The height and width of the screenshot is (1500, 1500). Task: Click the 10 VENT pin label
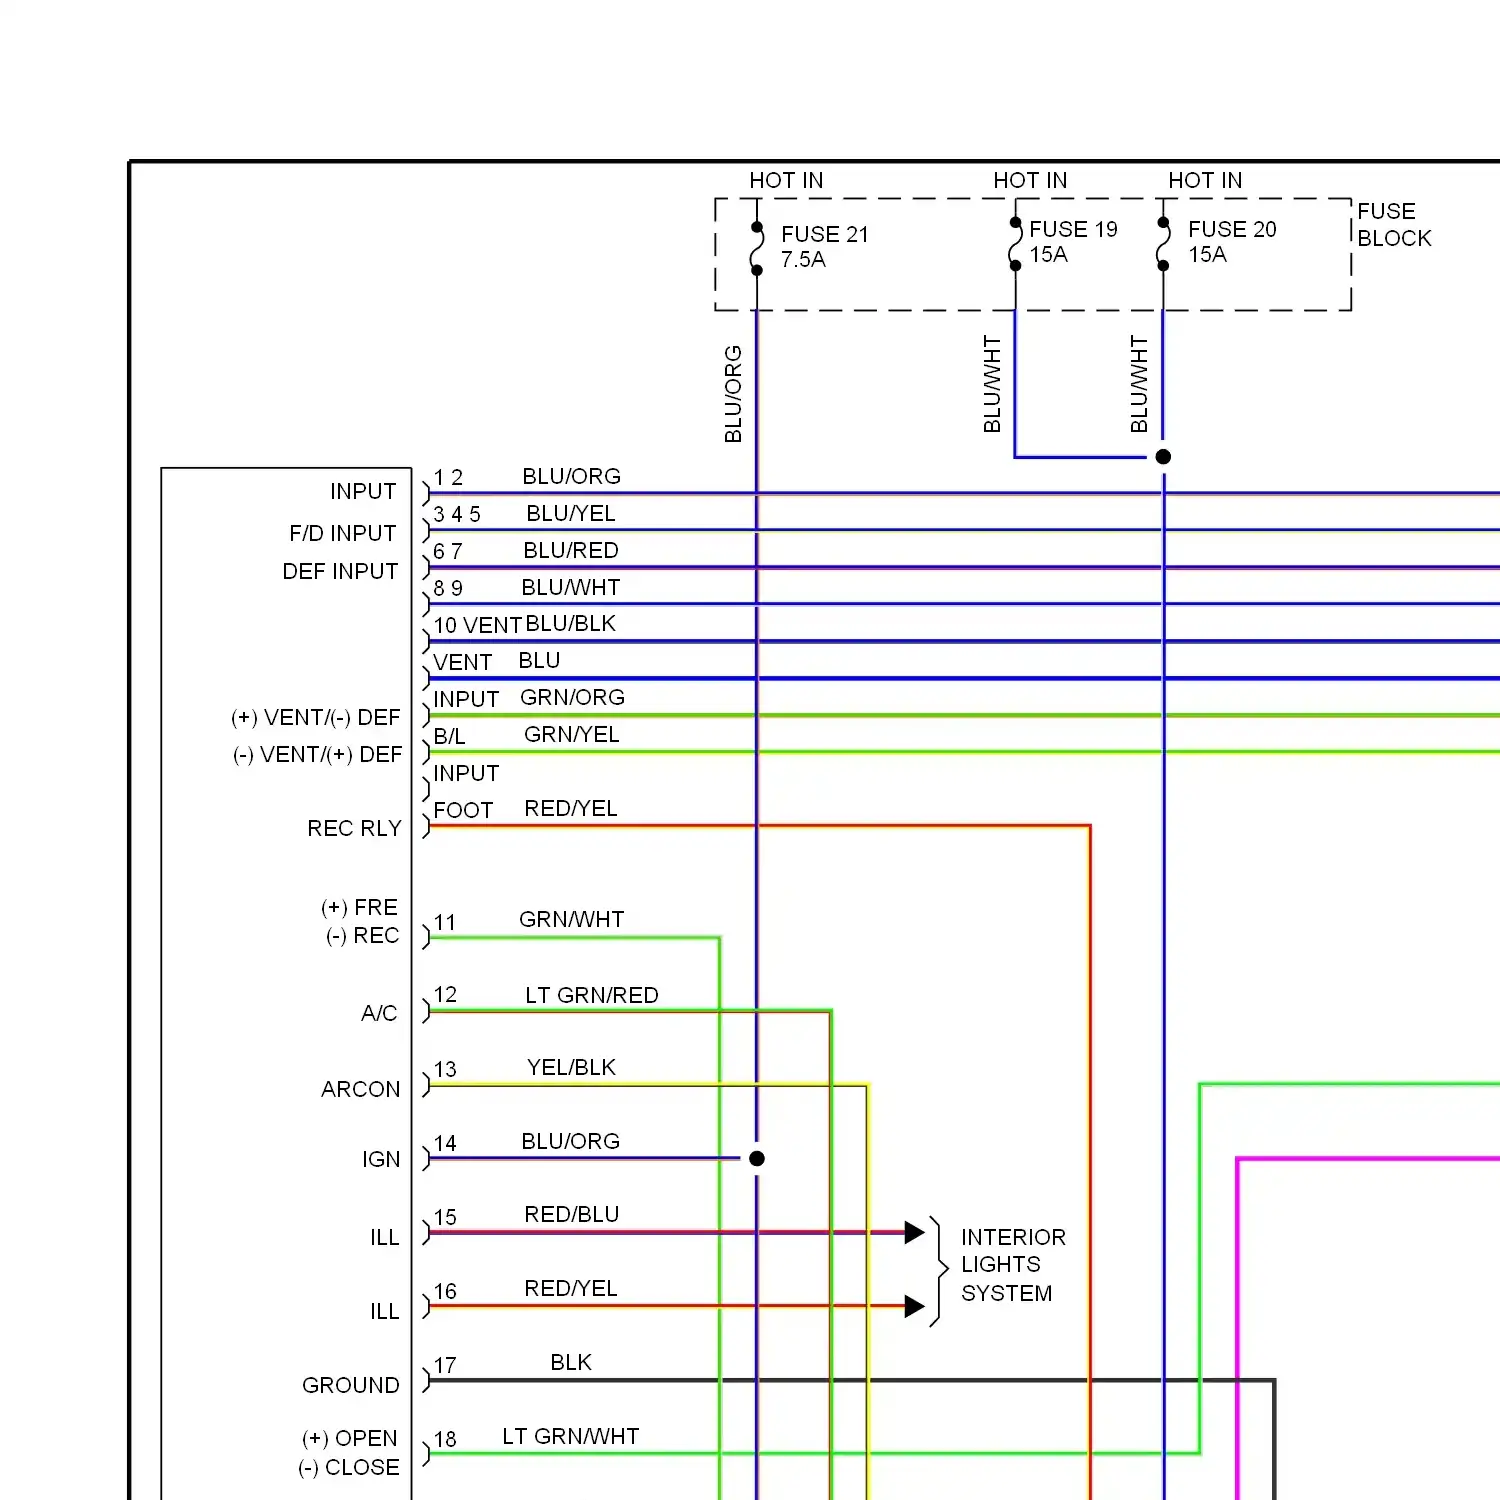(477, 625)
